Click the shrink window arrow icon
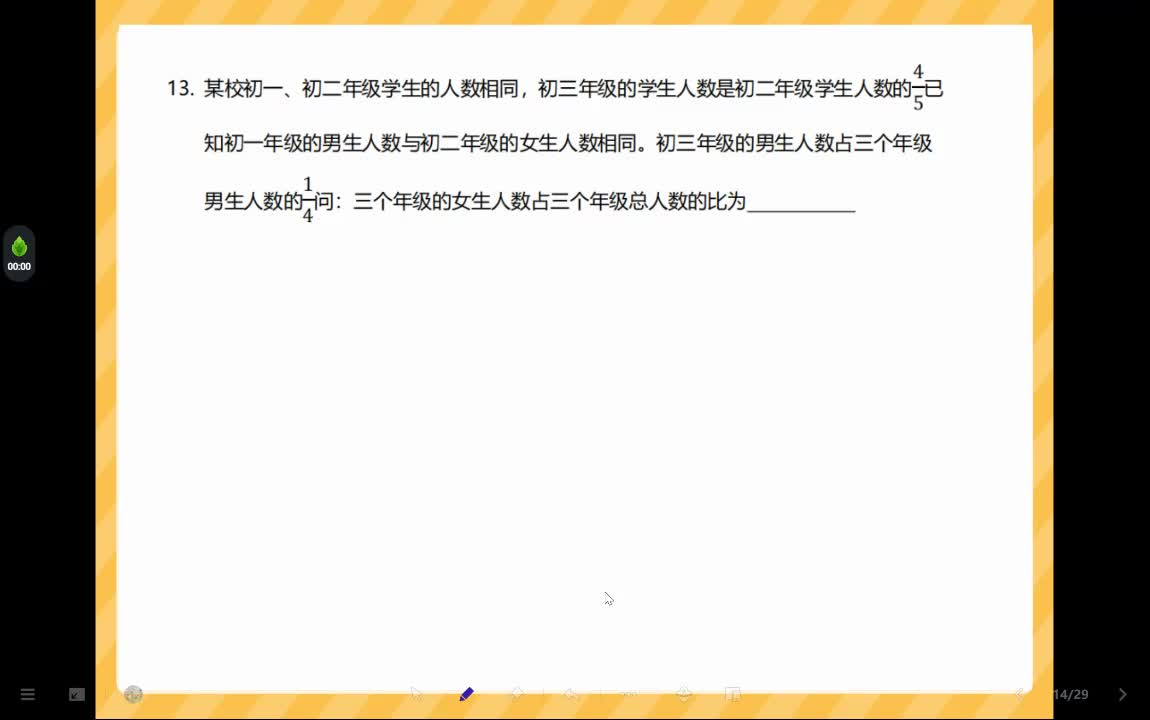The height and width of the screenshot is (720, 1150). pyautogui.click(x=77, y=694)
